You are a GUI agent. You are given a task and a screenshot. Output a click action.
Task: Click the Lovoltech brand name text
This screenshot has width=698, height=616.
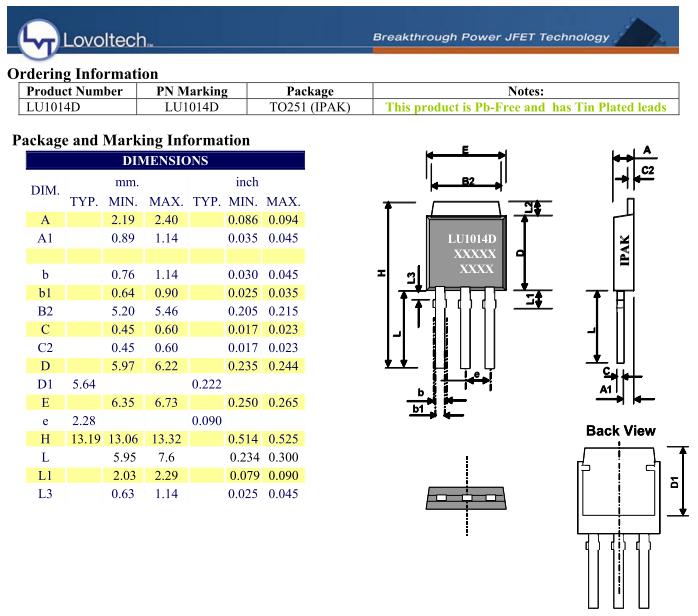click(x=107, y=40)
